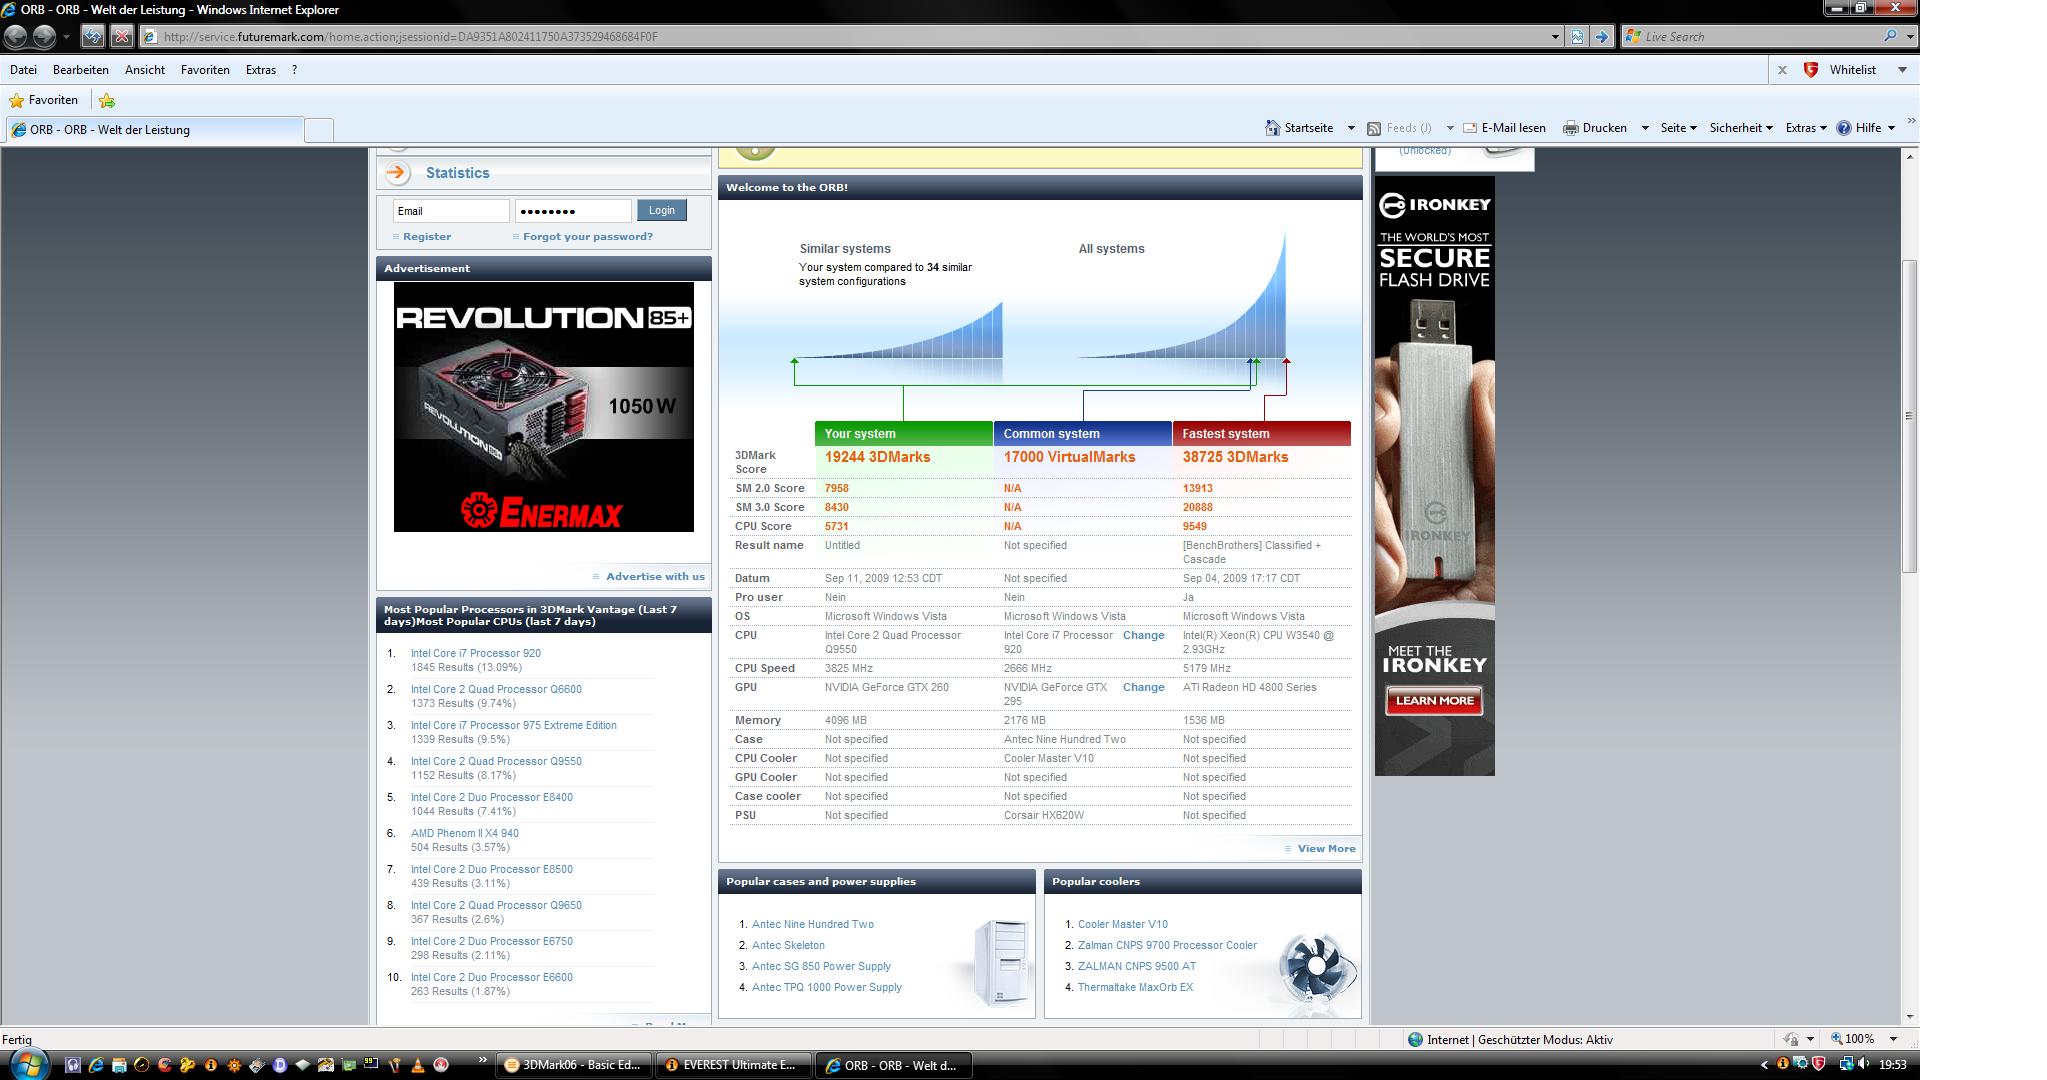The image size is (2047, 1080).
Task: Click the Live Search magnifier icon
Action: tap(1890, 36)
